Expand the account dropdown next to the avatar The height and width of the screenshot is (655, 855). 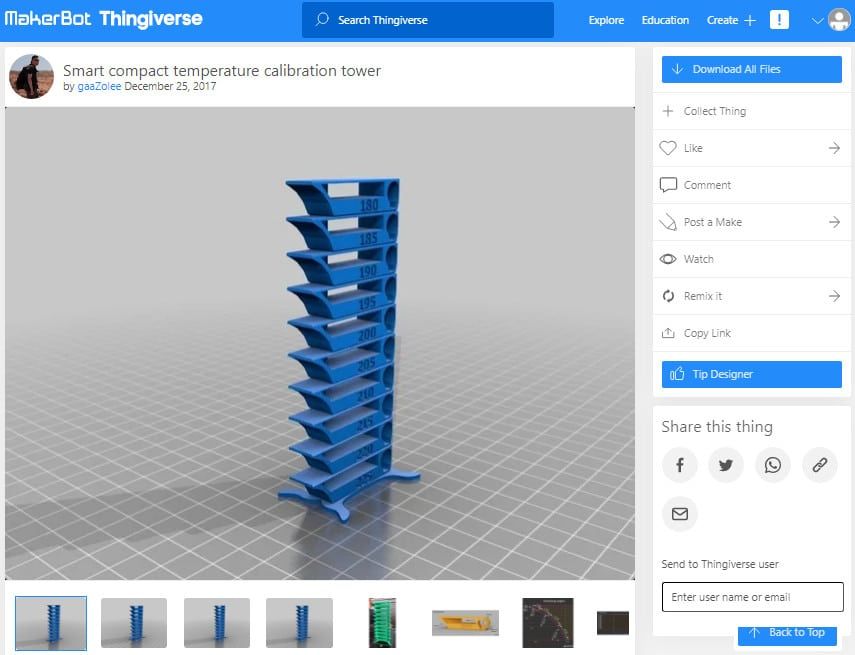pyautogui.click(x=818, y=20)
